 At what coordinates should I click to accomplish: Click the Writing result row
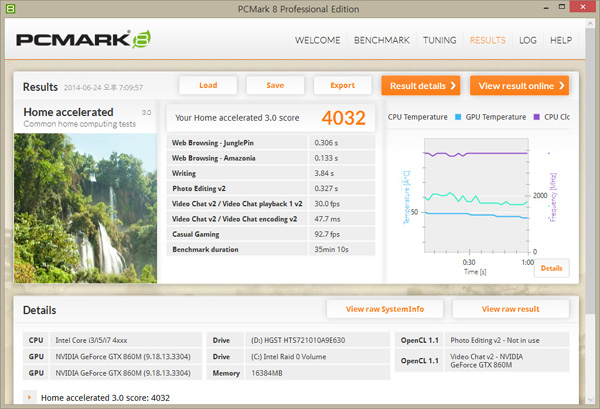(x=271, y=173)
